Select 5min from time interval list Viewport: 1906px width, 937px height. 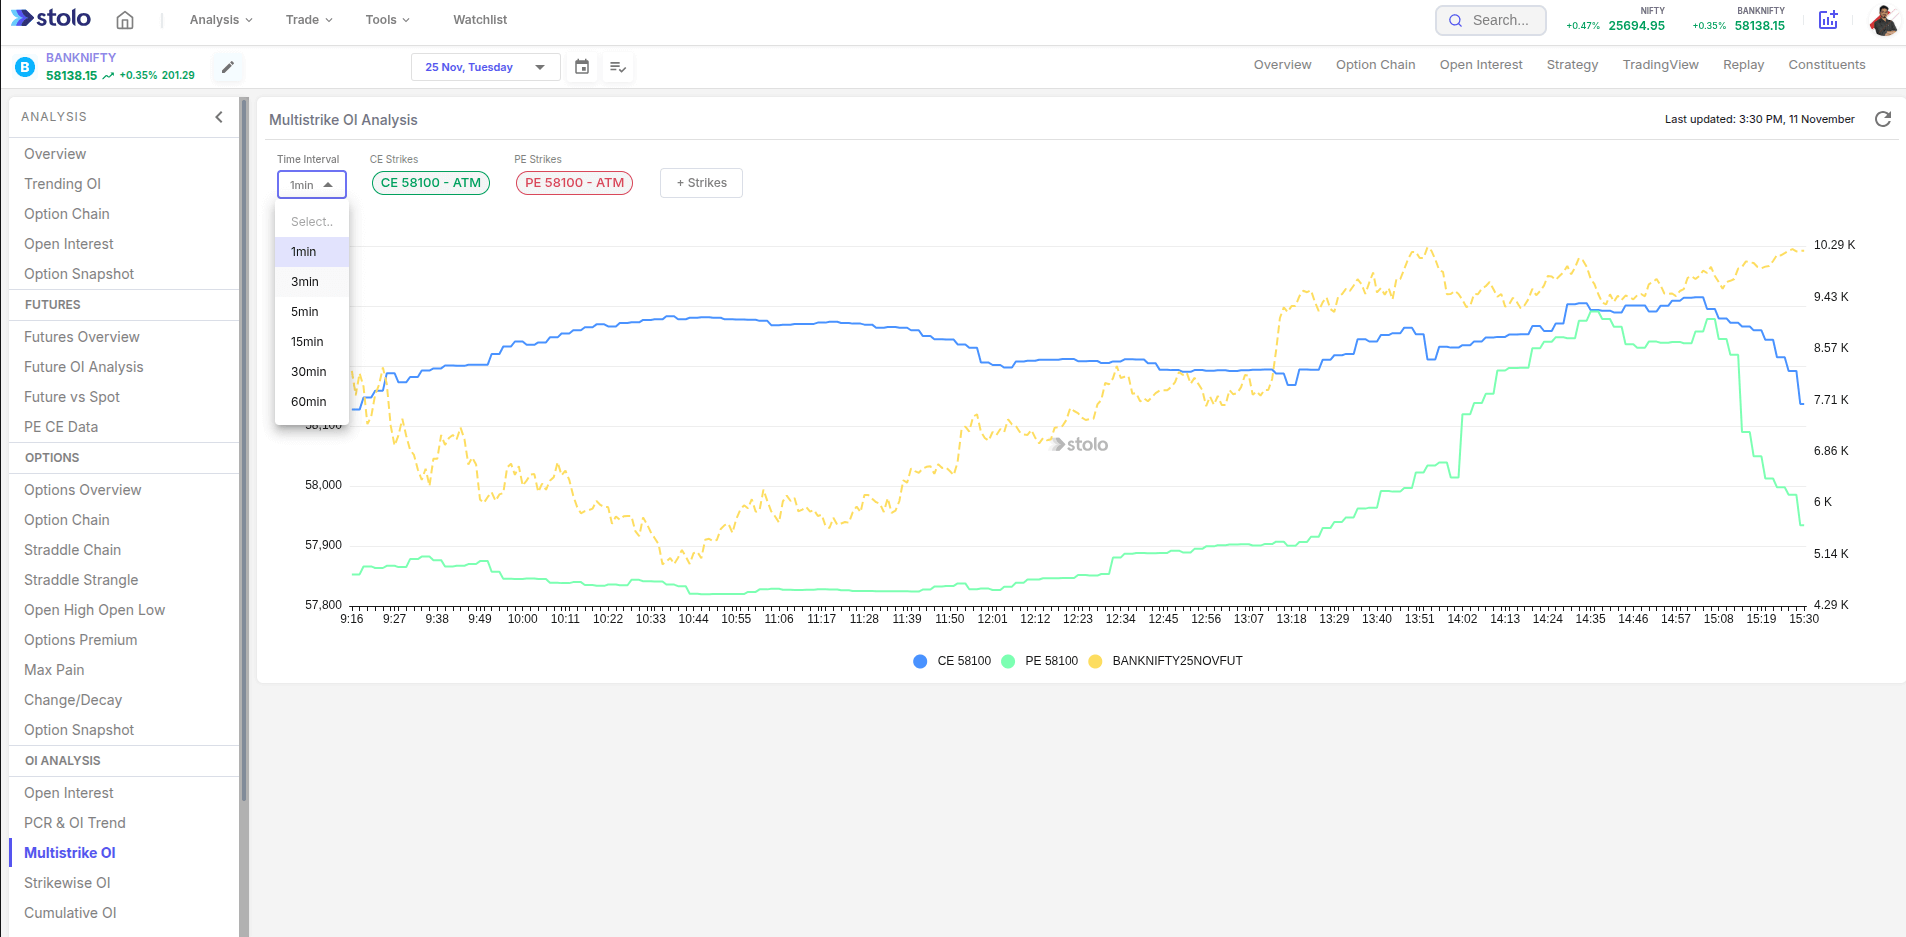(x=305, y=312)
